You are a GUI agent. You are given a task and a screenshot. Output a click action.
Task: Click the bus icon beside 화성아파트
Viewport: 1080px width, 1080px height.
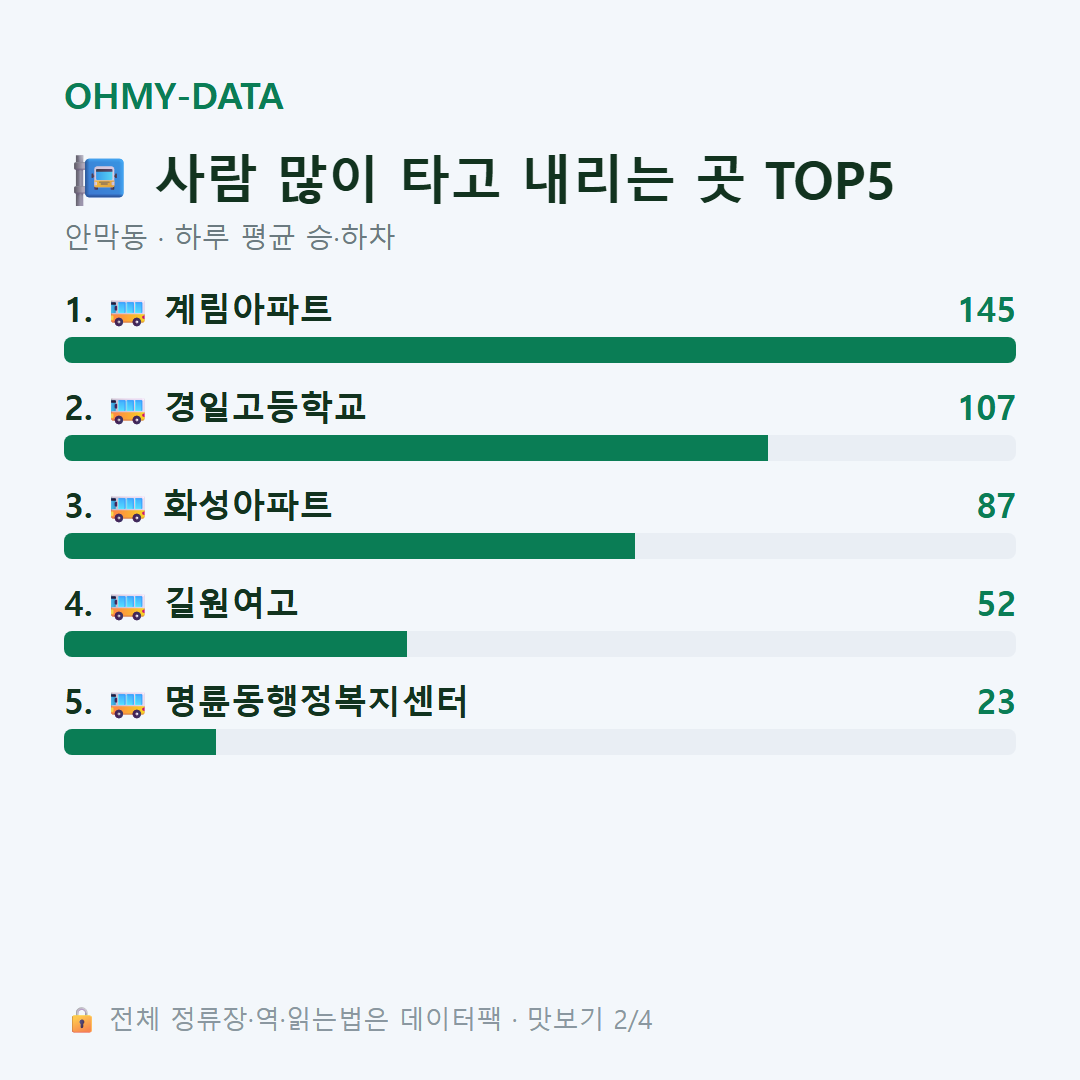point(128,508)
